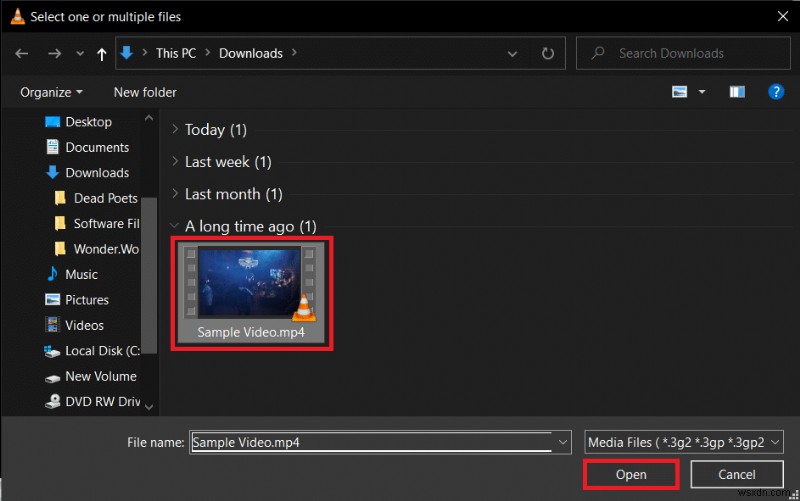Change the view layout icon

tap(679, 92)
